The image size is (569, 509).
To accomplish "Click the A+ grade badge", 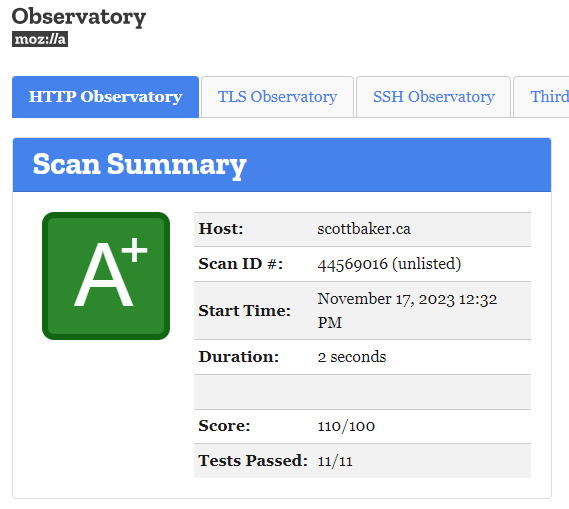I will (x=106, y=276).
